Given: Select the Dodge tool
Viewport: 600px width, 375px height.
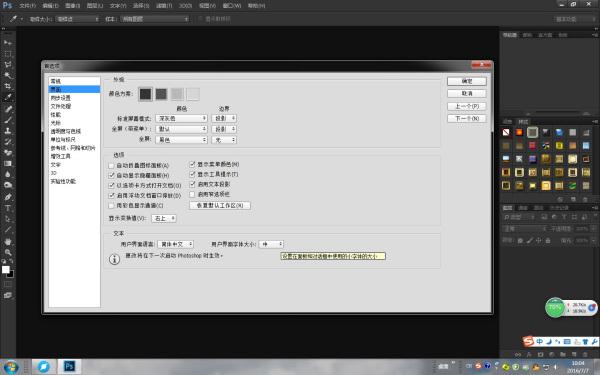Looking at the screenshot, I should (8, 185).
